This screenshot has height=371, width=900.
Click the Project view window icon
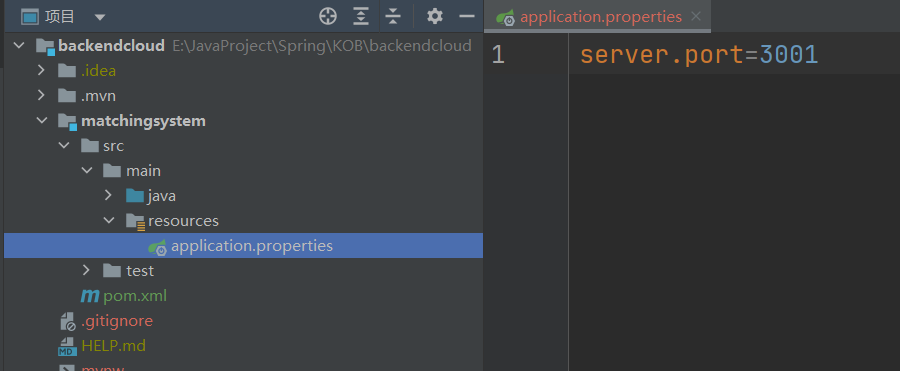(x=29, y=17)
